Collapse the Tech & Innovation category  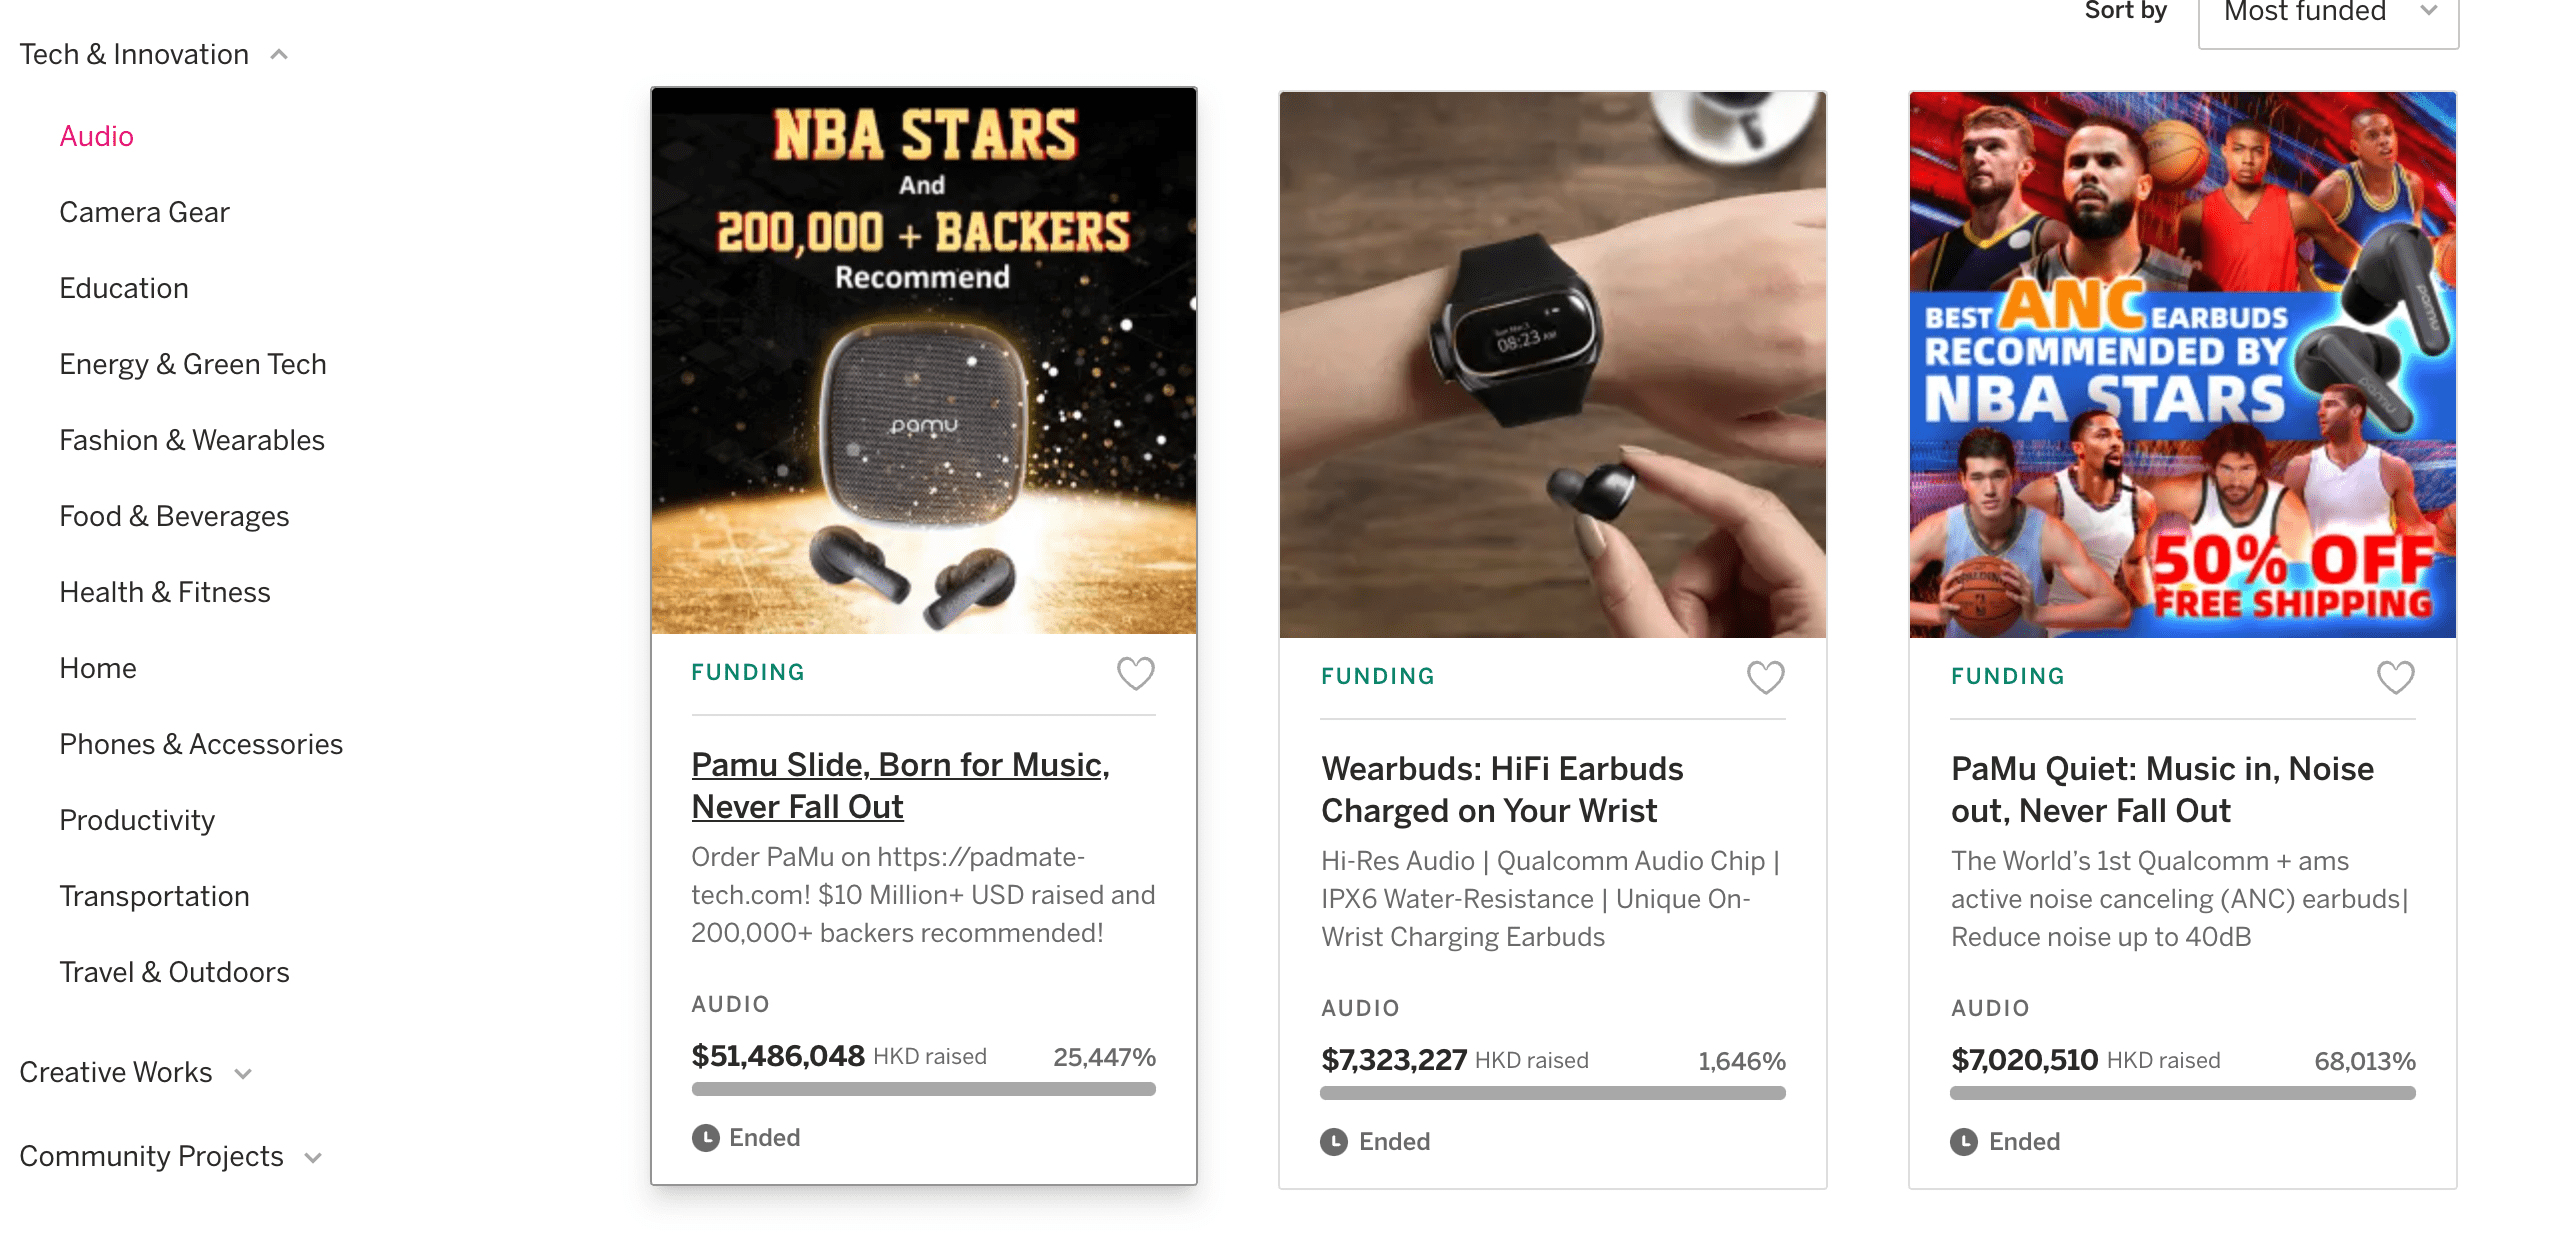279,55
